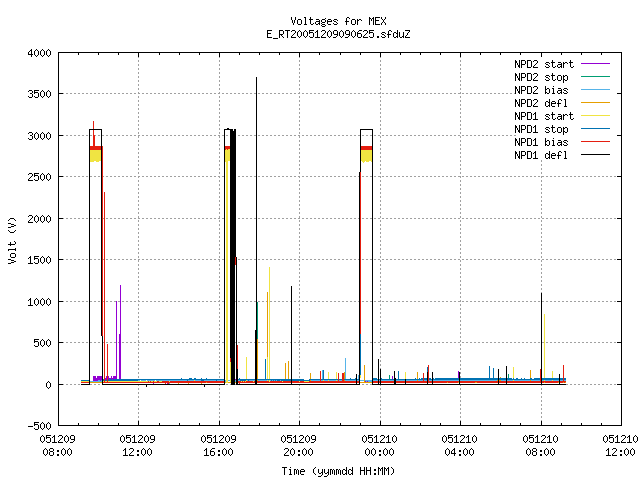The height and width of the screenshot is (480, 640).
Task: Click the 'NPD1 start' legend label
Action: [544, 116]
